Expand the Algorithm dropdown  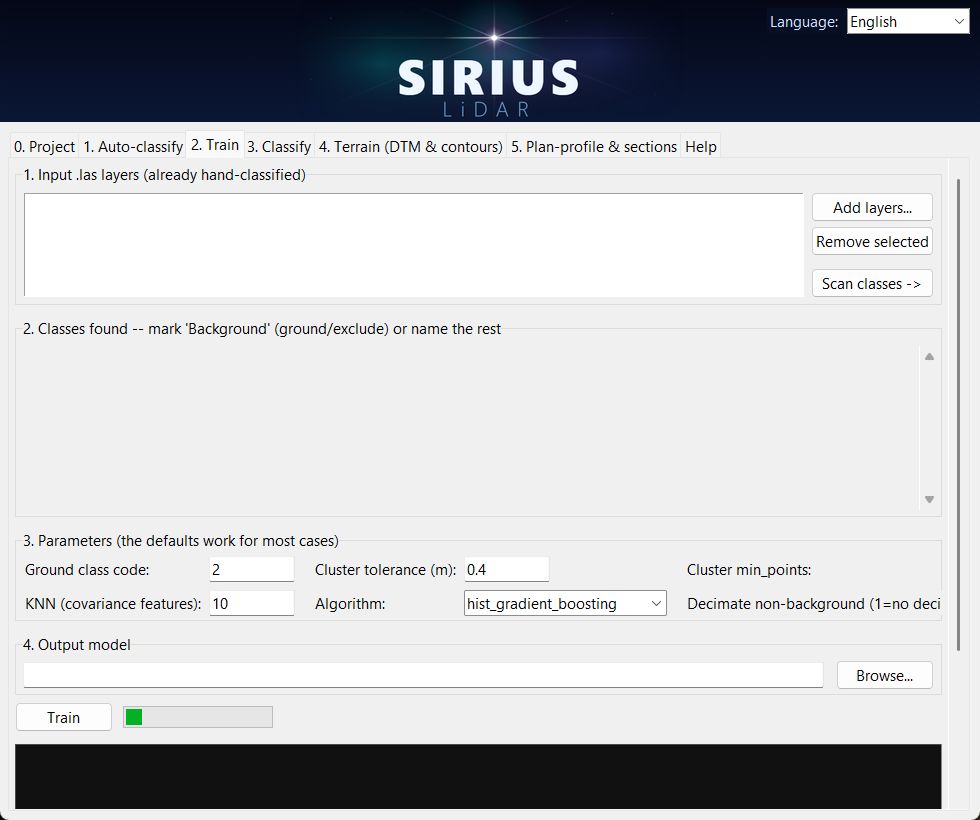coord(565,604)
